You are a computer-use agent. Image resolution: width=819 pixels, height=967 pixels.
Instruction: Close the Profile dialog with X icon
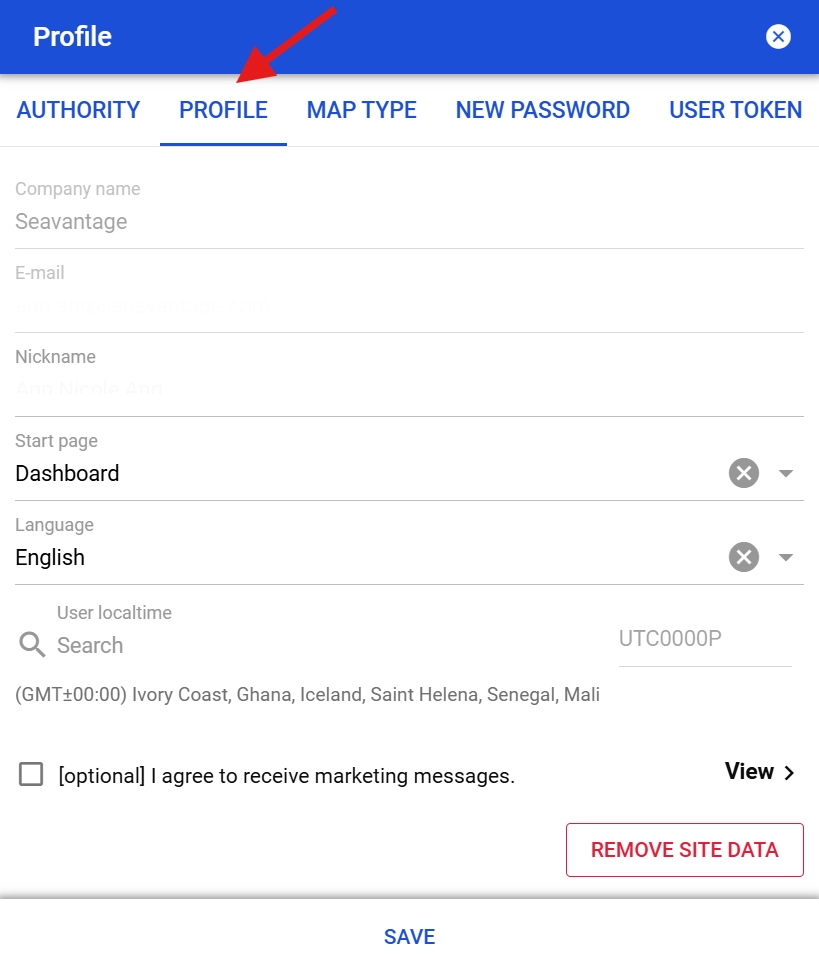coord(778,37)
